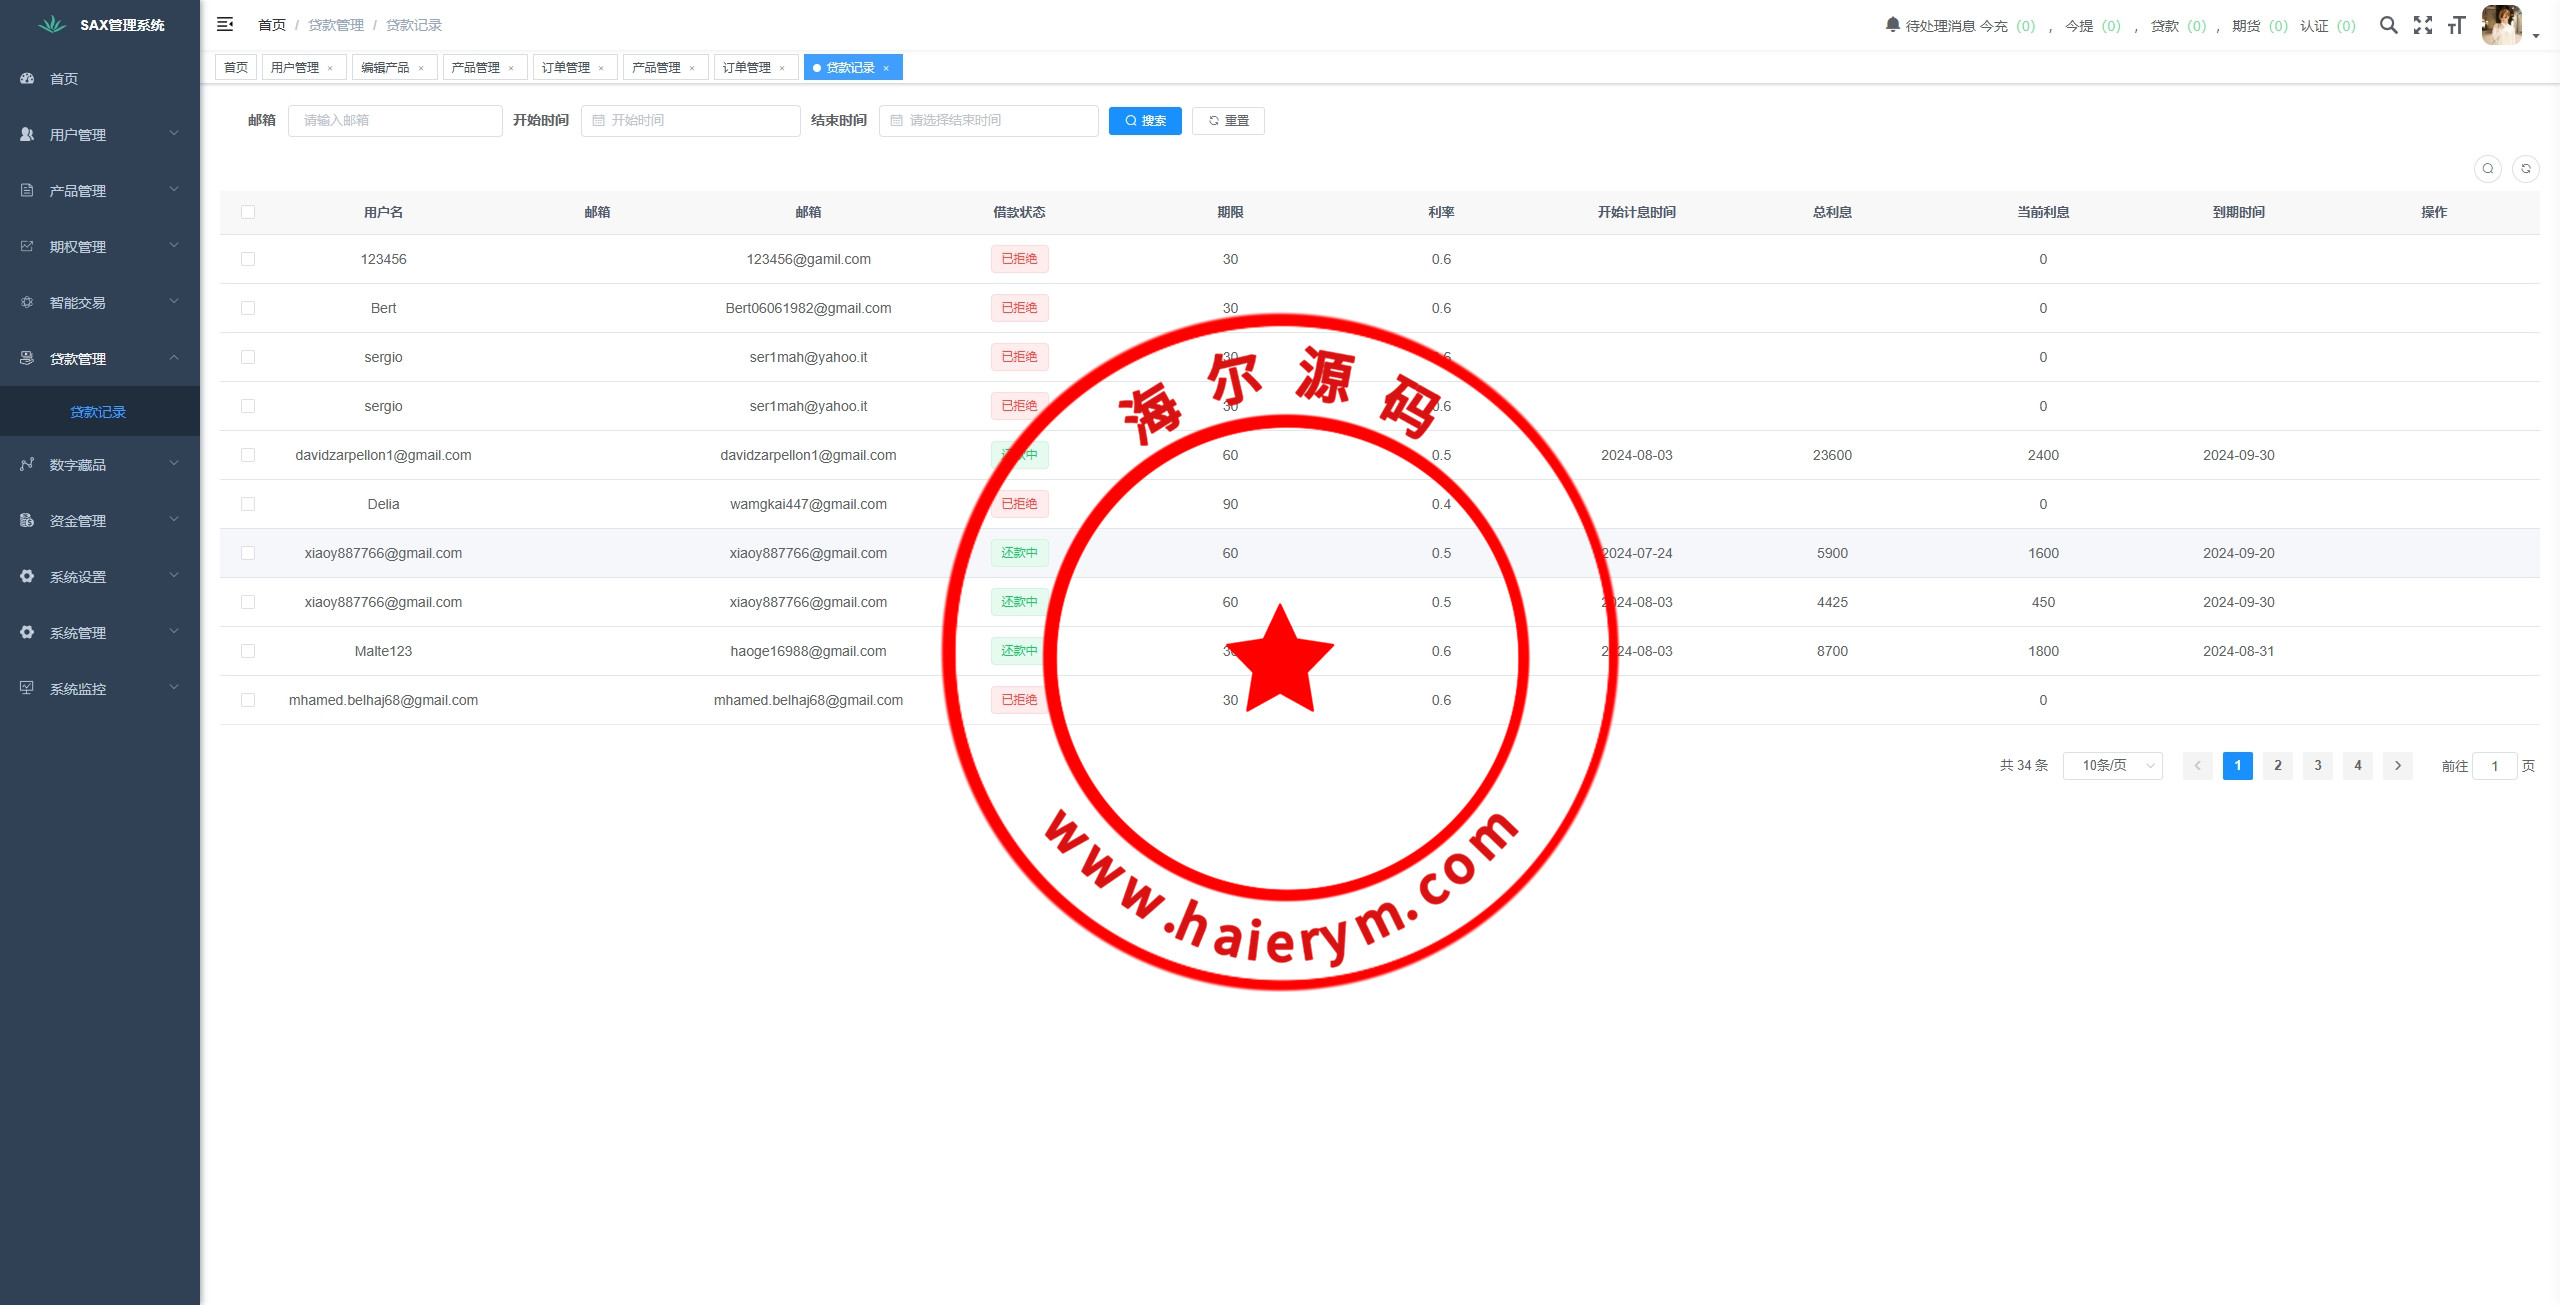Open the header search magnifier icon
The image size is (2560, 1305).
(x=2388, y=25)
